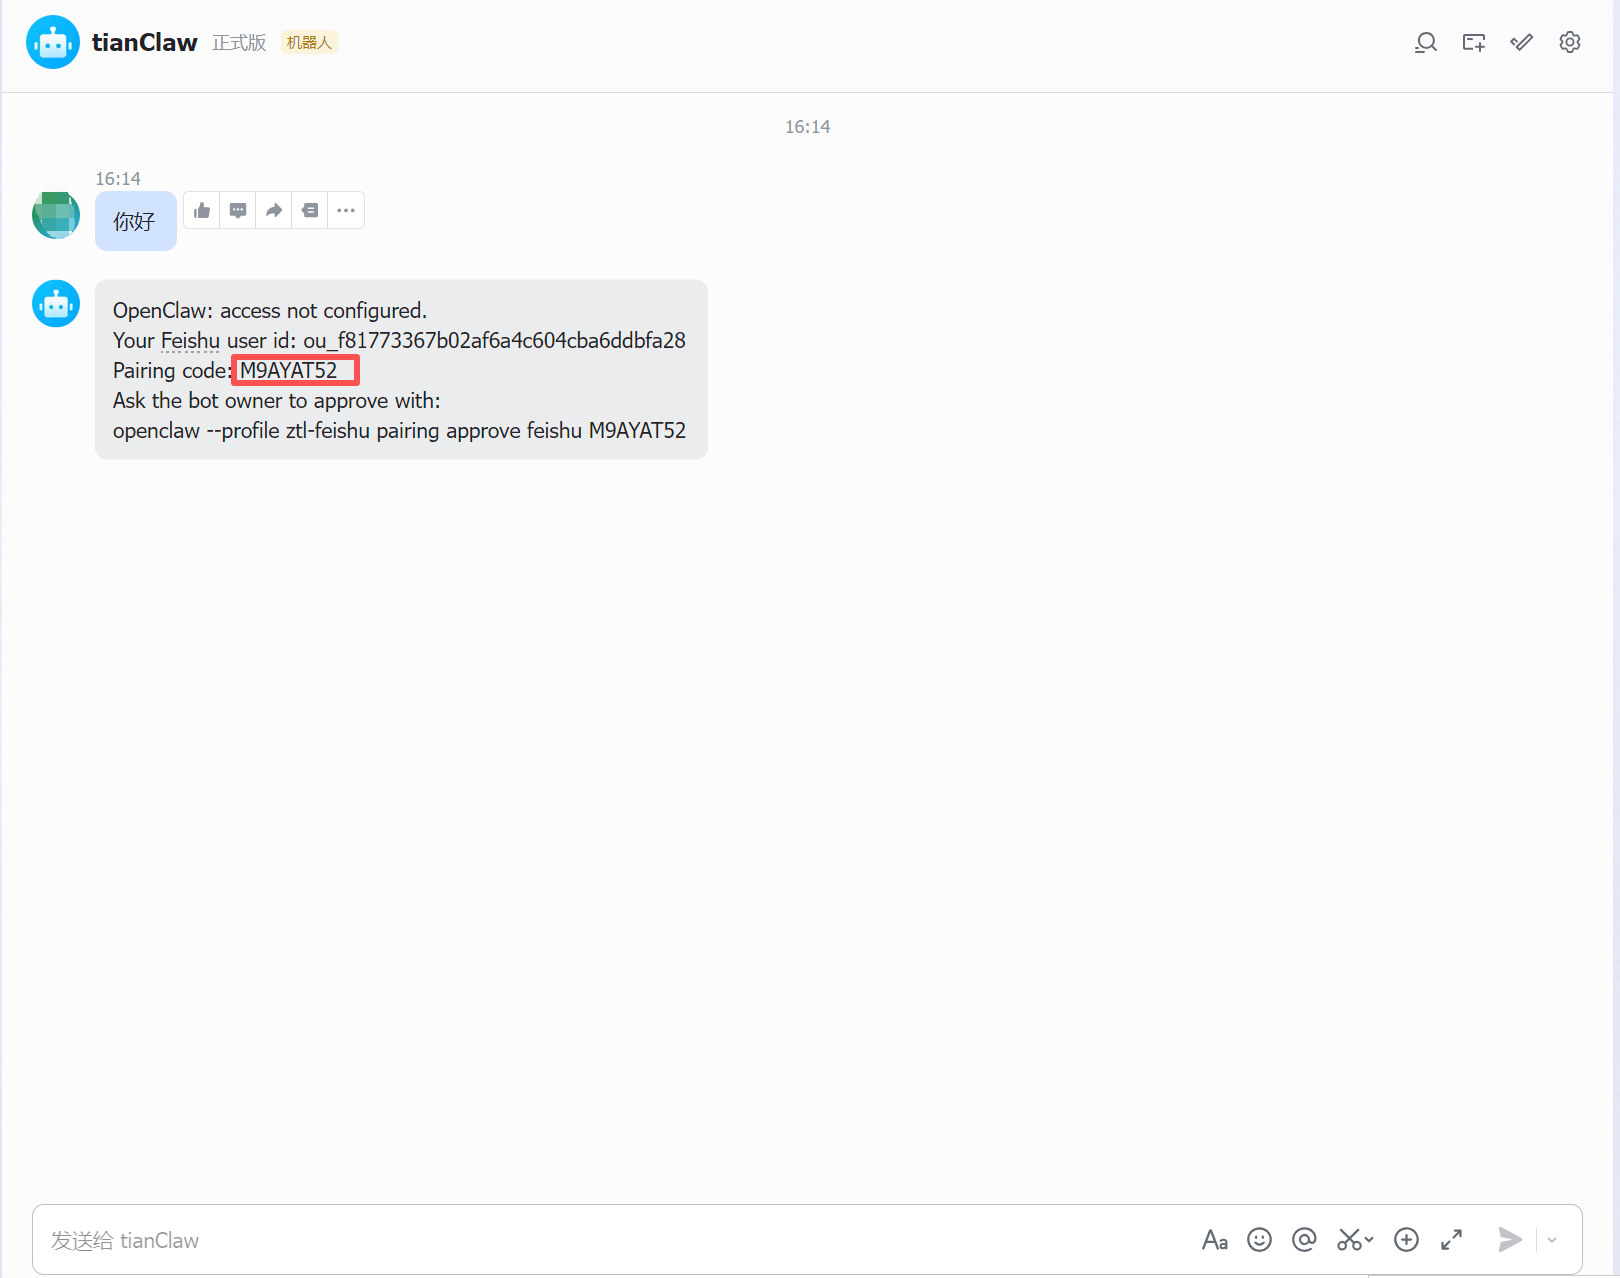Take a screenshot with the scissors tool
Screen dimensions: 1620x1278
point(1350,1239)
